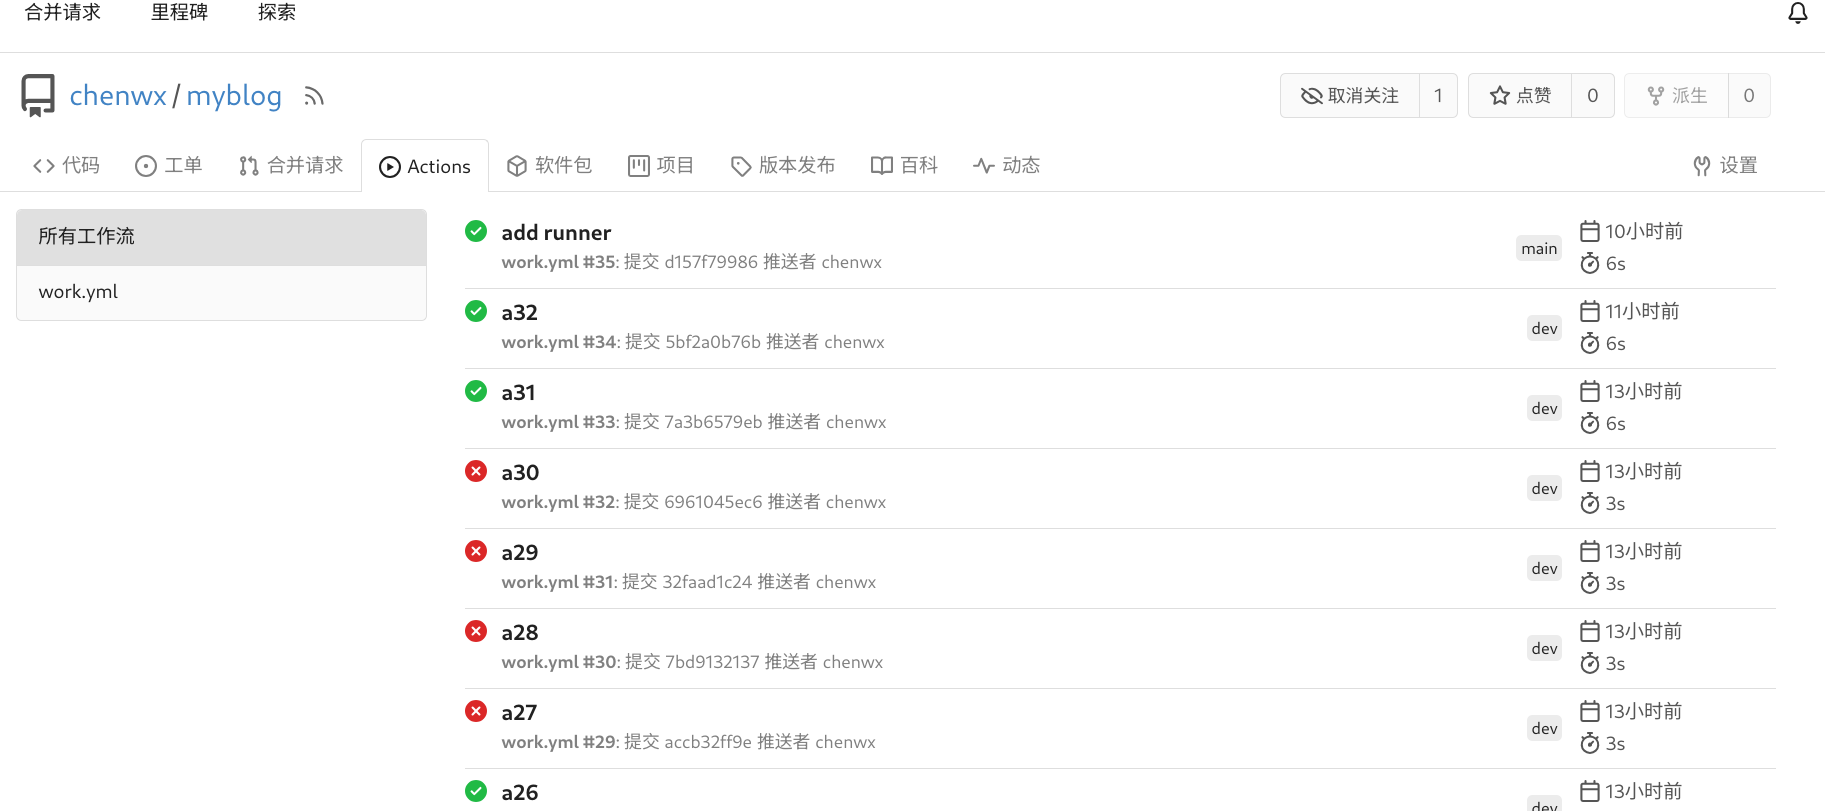Click red failure icon of a30 run
Screen dimensions: 1825x811
point(476,471)
